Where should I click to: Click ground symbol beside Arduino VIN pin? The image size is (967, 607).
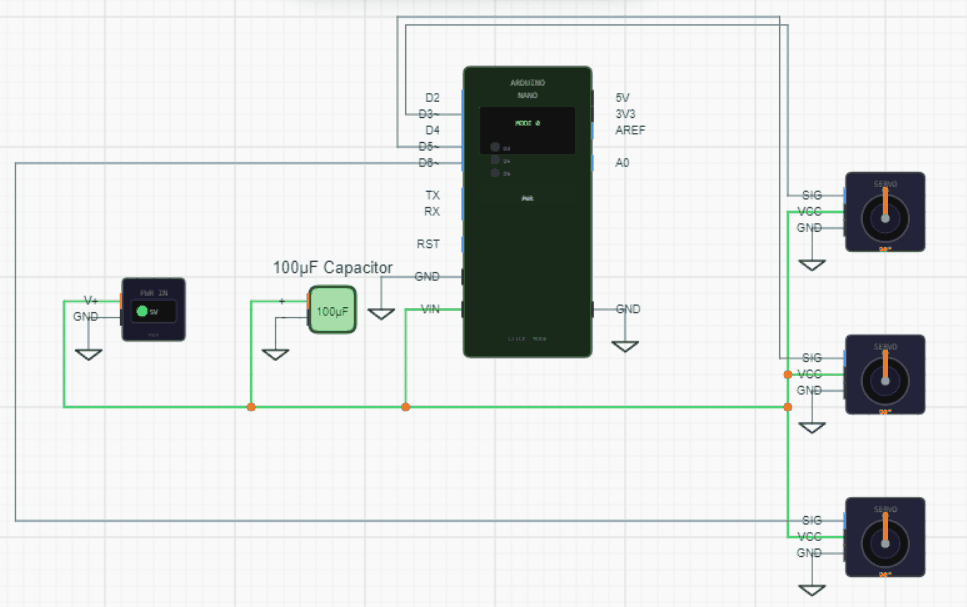(381, 314)
